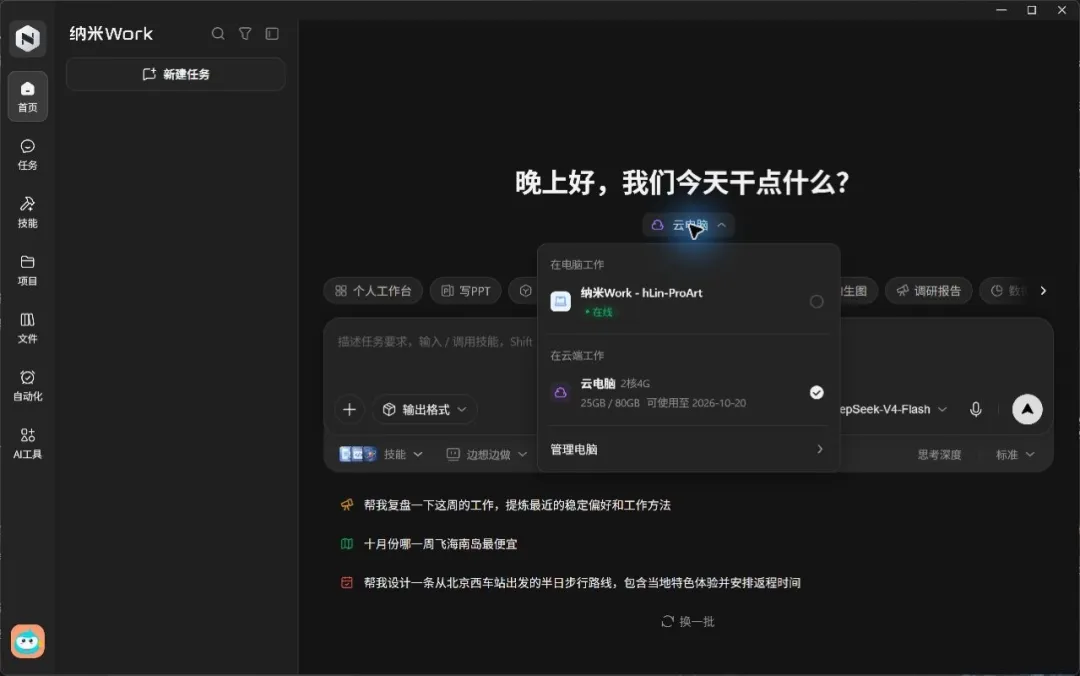Open the 输出格式 dropdown
This screenshot has height=676, width=1080.
coord(425,409)
